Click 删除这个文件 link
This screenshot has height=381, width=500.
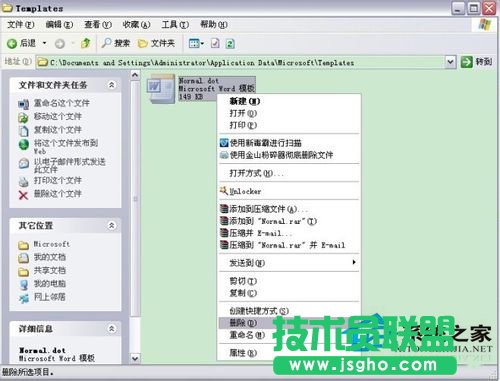pyautogui.click(x=58, y=194)
